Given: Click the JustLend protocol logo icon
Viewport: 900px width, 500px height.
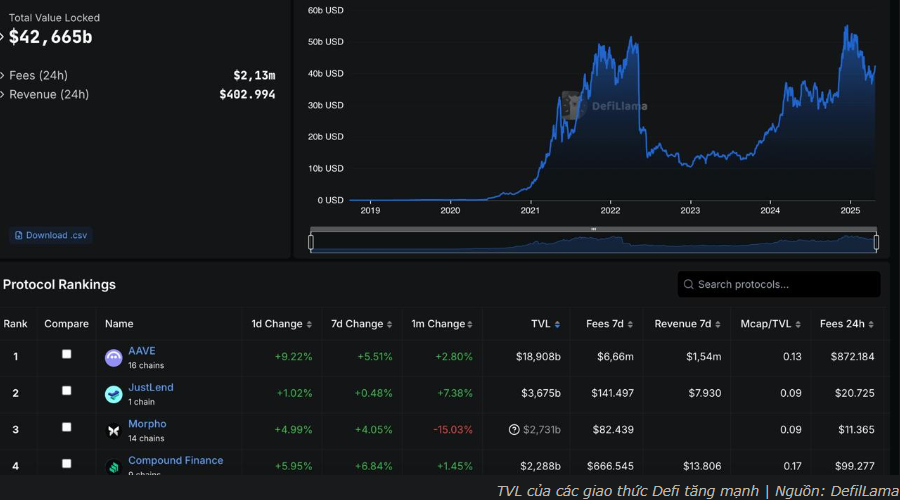Looking at the screenshot, I should click(x=114, y=394).
